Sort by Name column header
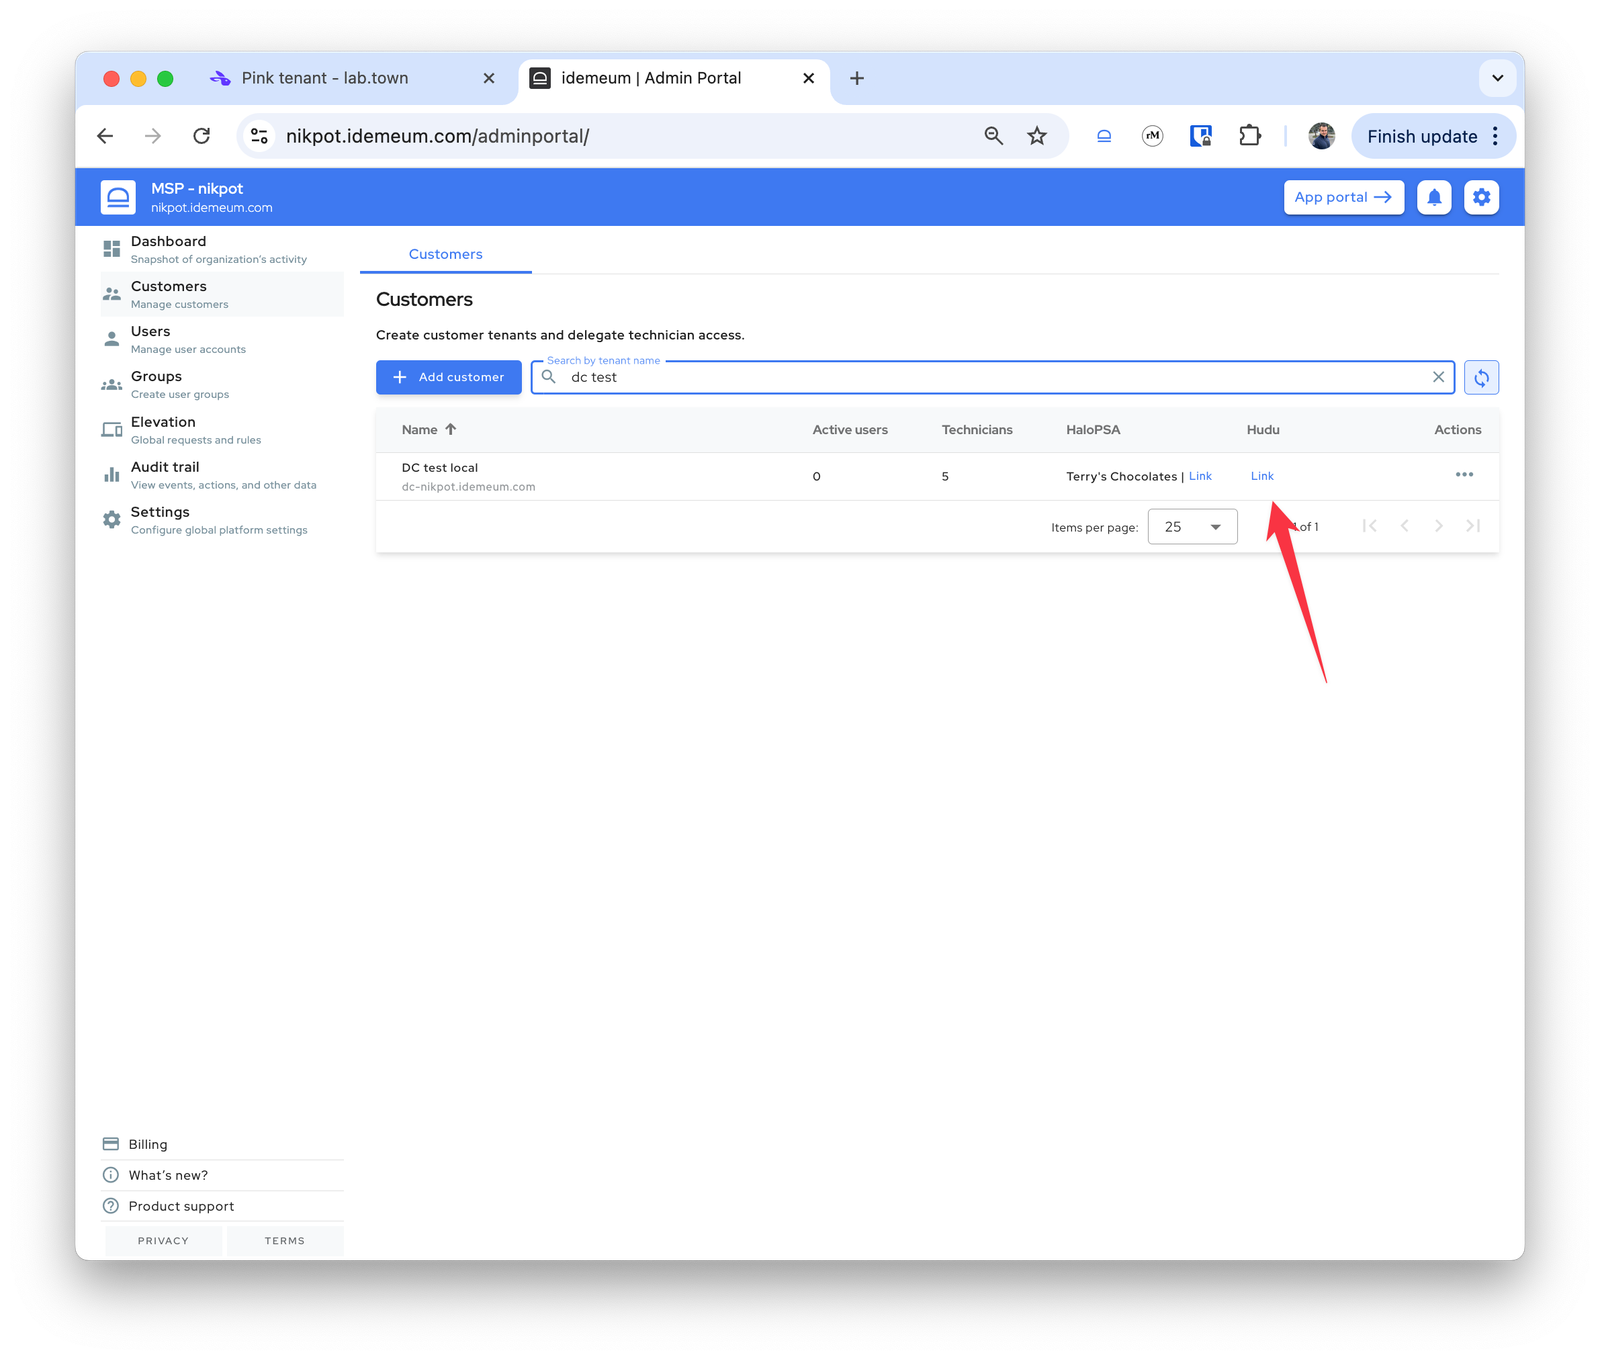1600x1360 pixels. (x=429, y=430)
